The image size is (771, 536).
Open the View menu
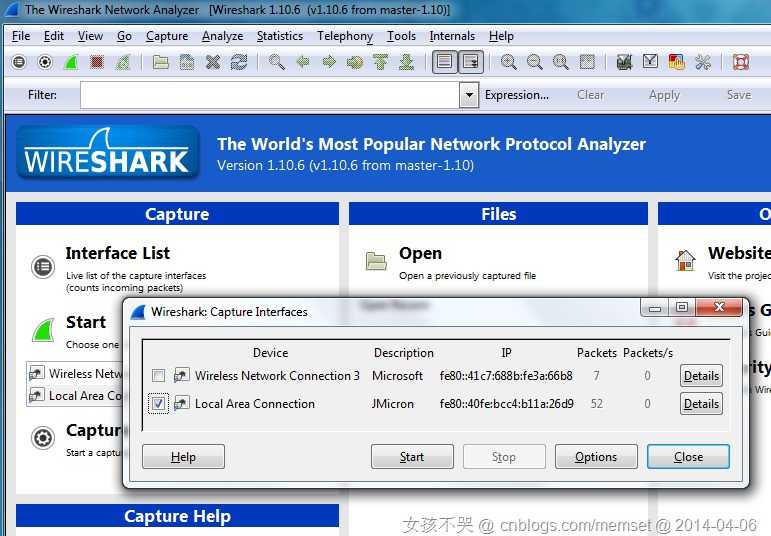90,36
